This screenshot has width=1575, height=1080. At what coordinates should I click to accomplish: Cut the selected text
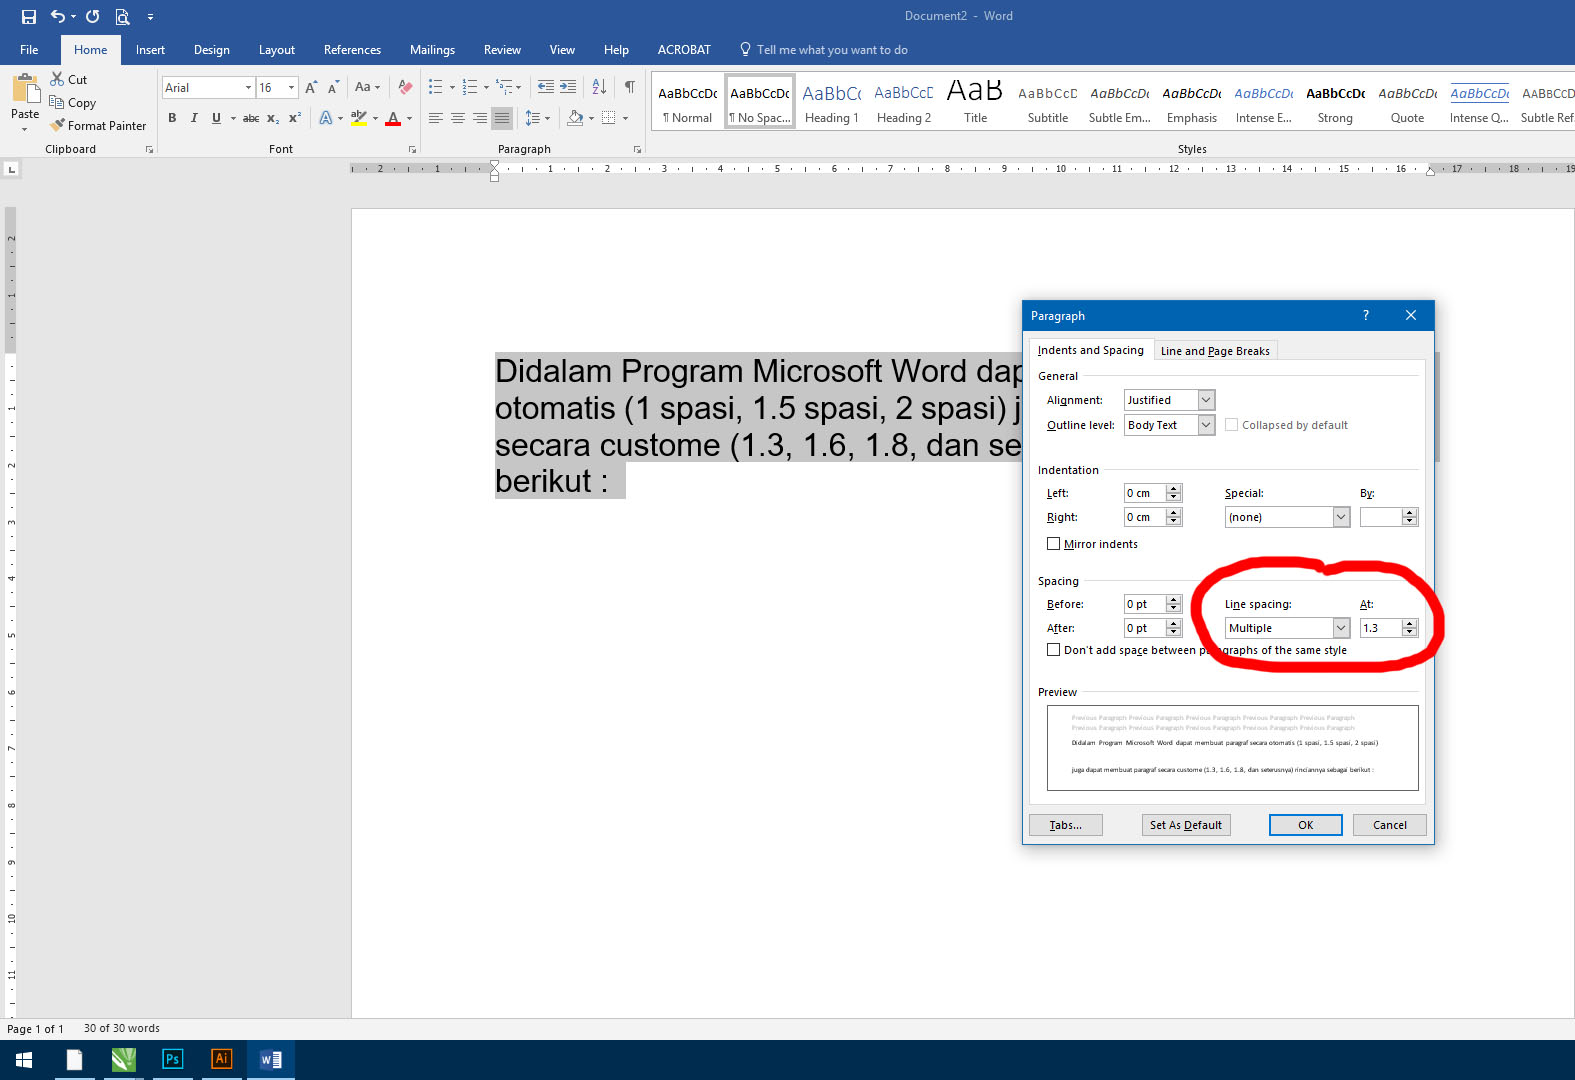click(69, 79)
